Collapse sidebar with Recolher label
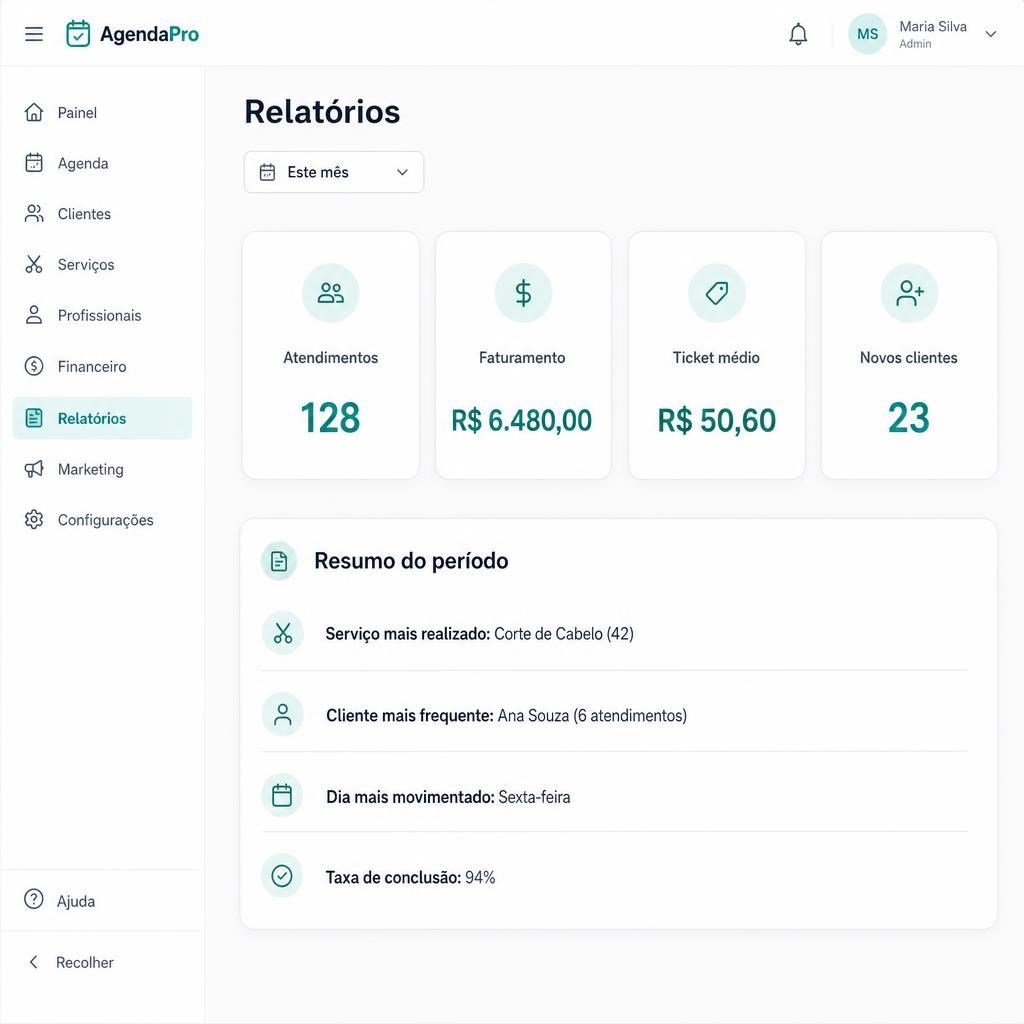This screenshot has width=1024, height=1024. pyautogui.click(x=85, y=963)
